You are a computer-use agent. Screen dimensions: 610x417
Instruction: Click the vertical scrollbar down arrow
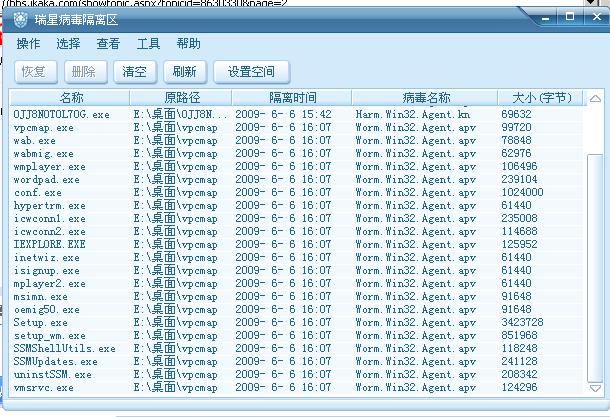click(x=595, y=387)
